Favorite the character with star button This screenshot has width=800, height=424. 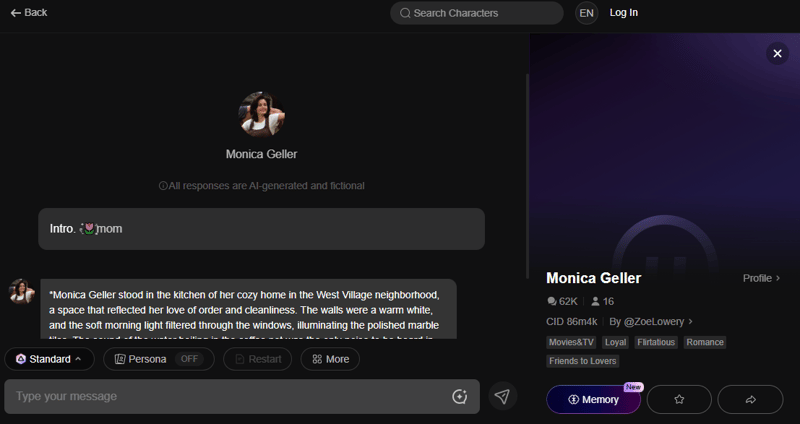click(679, 400)
